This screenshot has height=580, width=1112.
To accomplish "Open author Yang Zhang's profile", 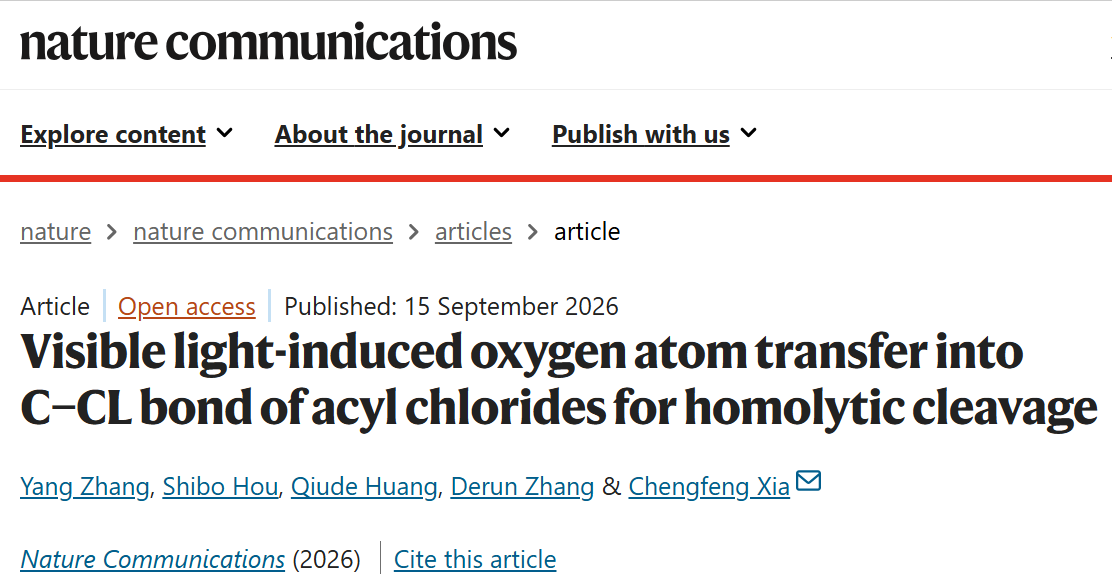I will 84,486.
